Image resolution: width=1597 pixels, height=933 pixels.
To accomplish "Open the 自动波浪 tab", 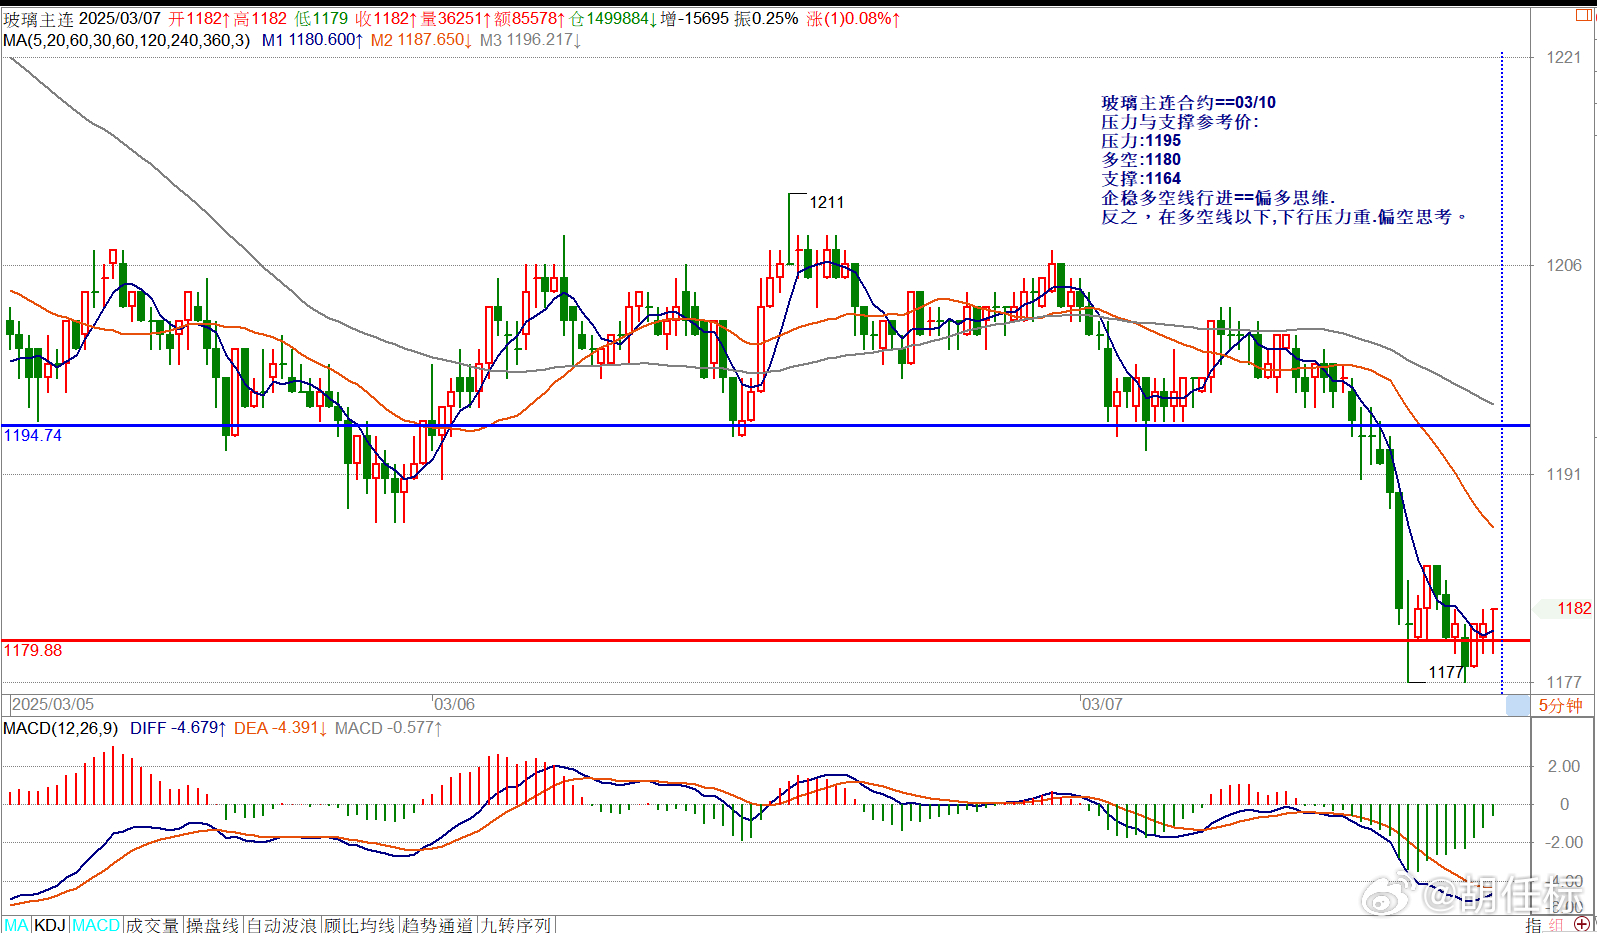I will (x=282, y=925).
